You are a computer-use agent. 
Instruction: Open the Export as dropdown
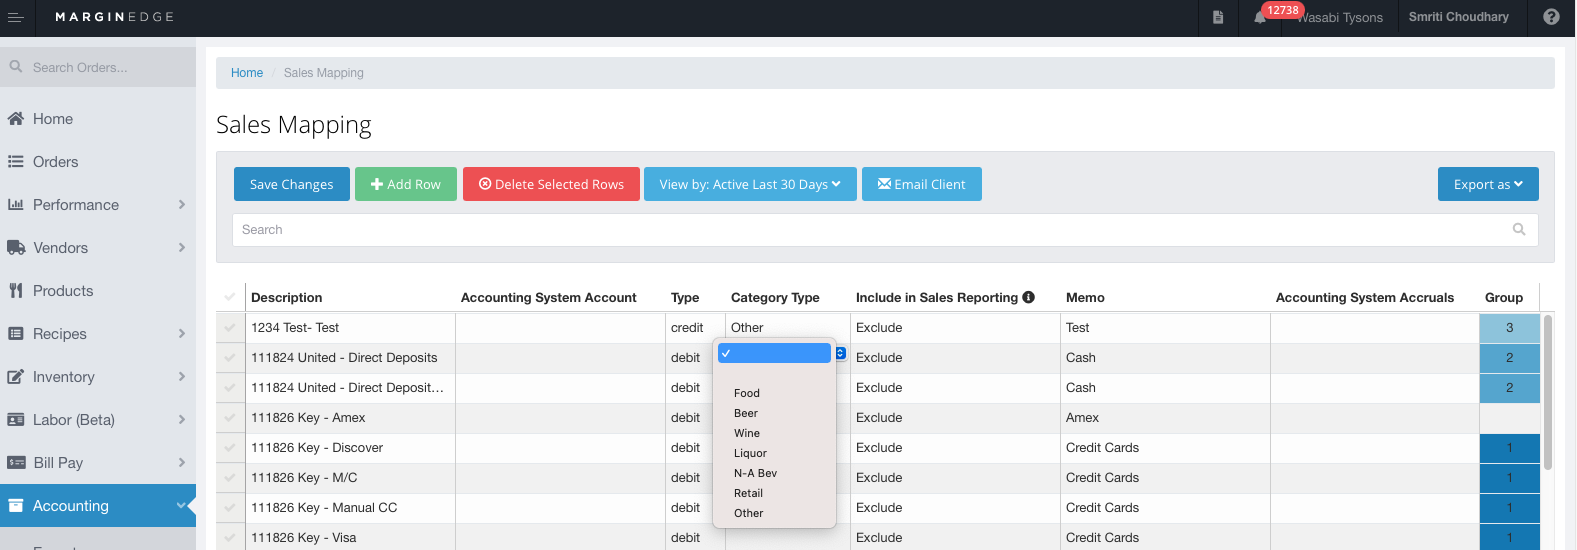1487,184
